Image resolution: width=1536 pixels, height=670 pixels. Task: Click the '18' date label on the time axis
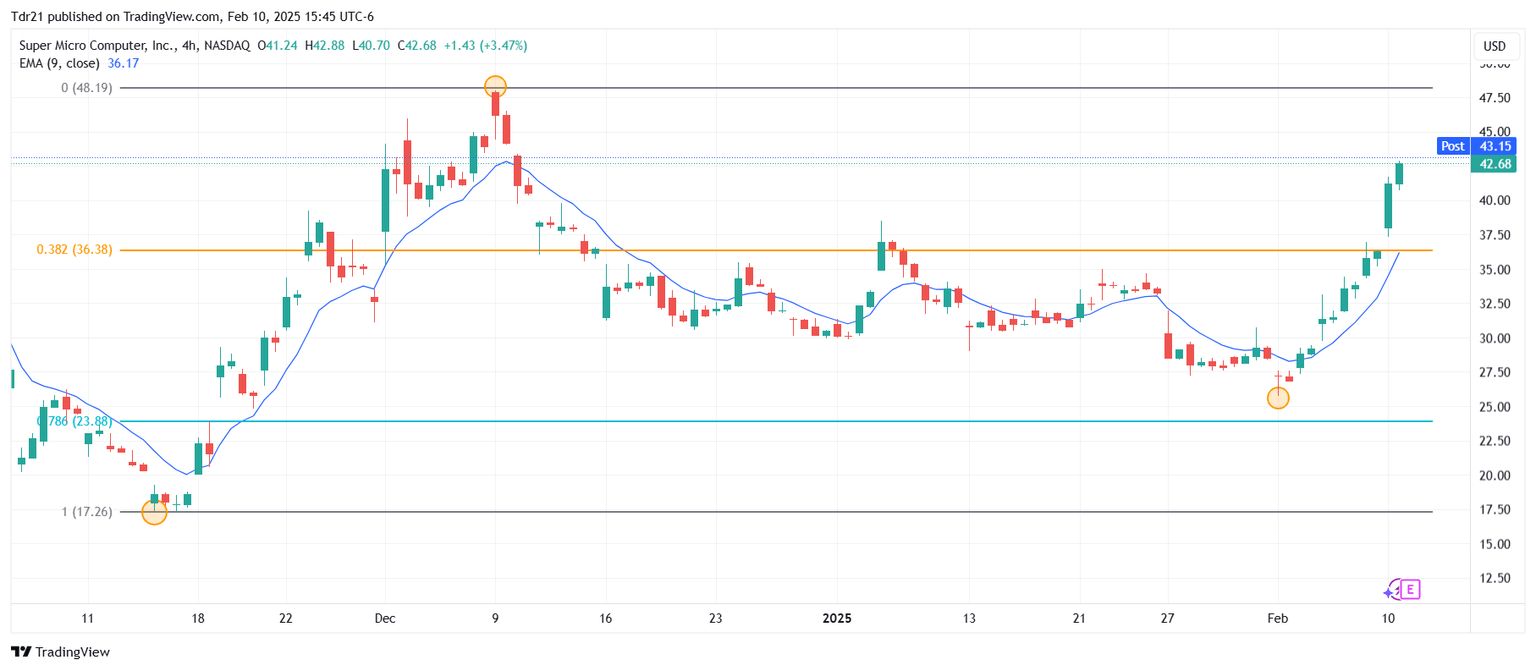pyautogui.click(x=198, y=618)
